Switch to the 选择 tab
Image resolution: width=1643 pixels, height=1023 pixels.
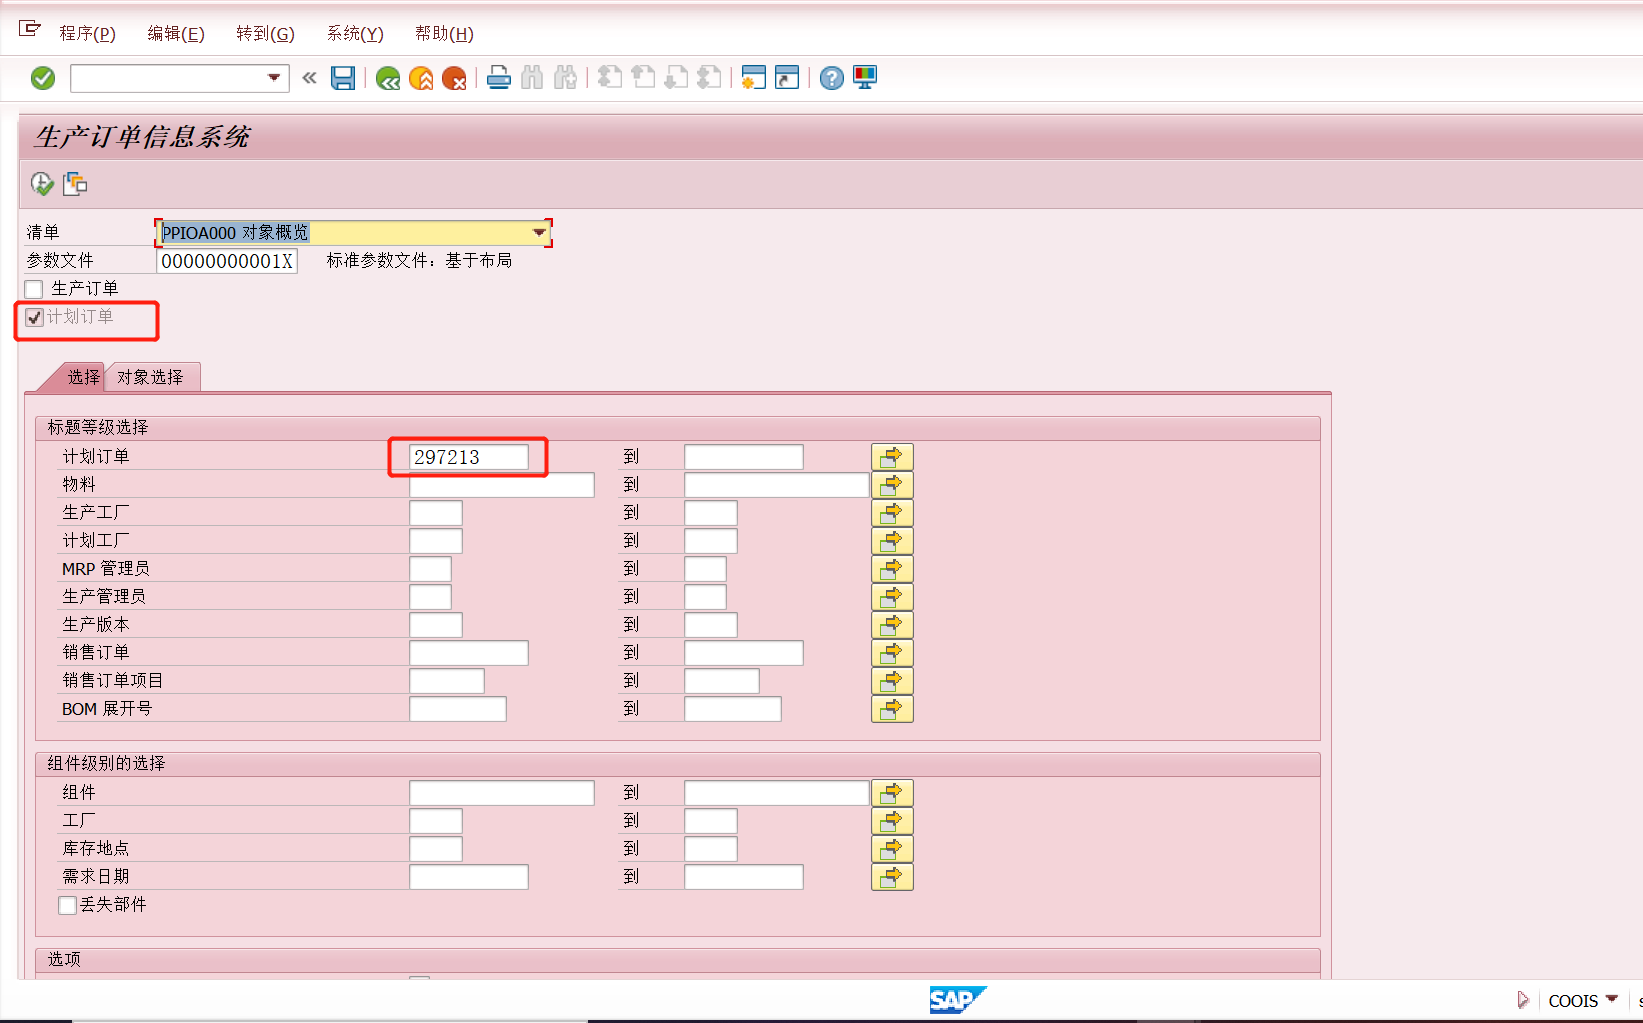(83, 377)
